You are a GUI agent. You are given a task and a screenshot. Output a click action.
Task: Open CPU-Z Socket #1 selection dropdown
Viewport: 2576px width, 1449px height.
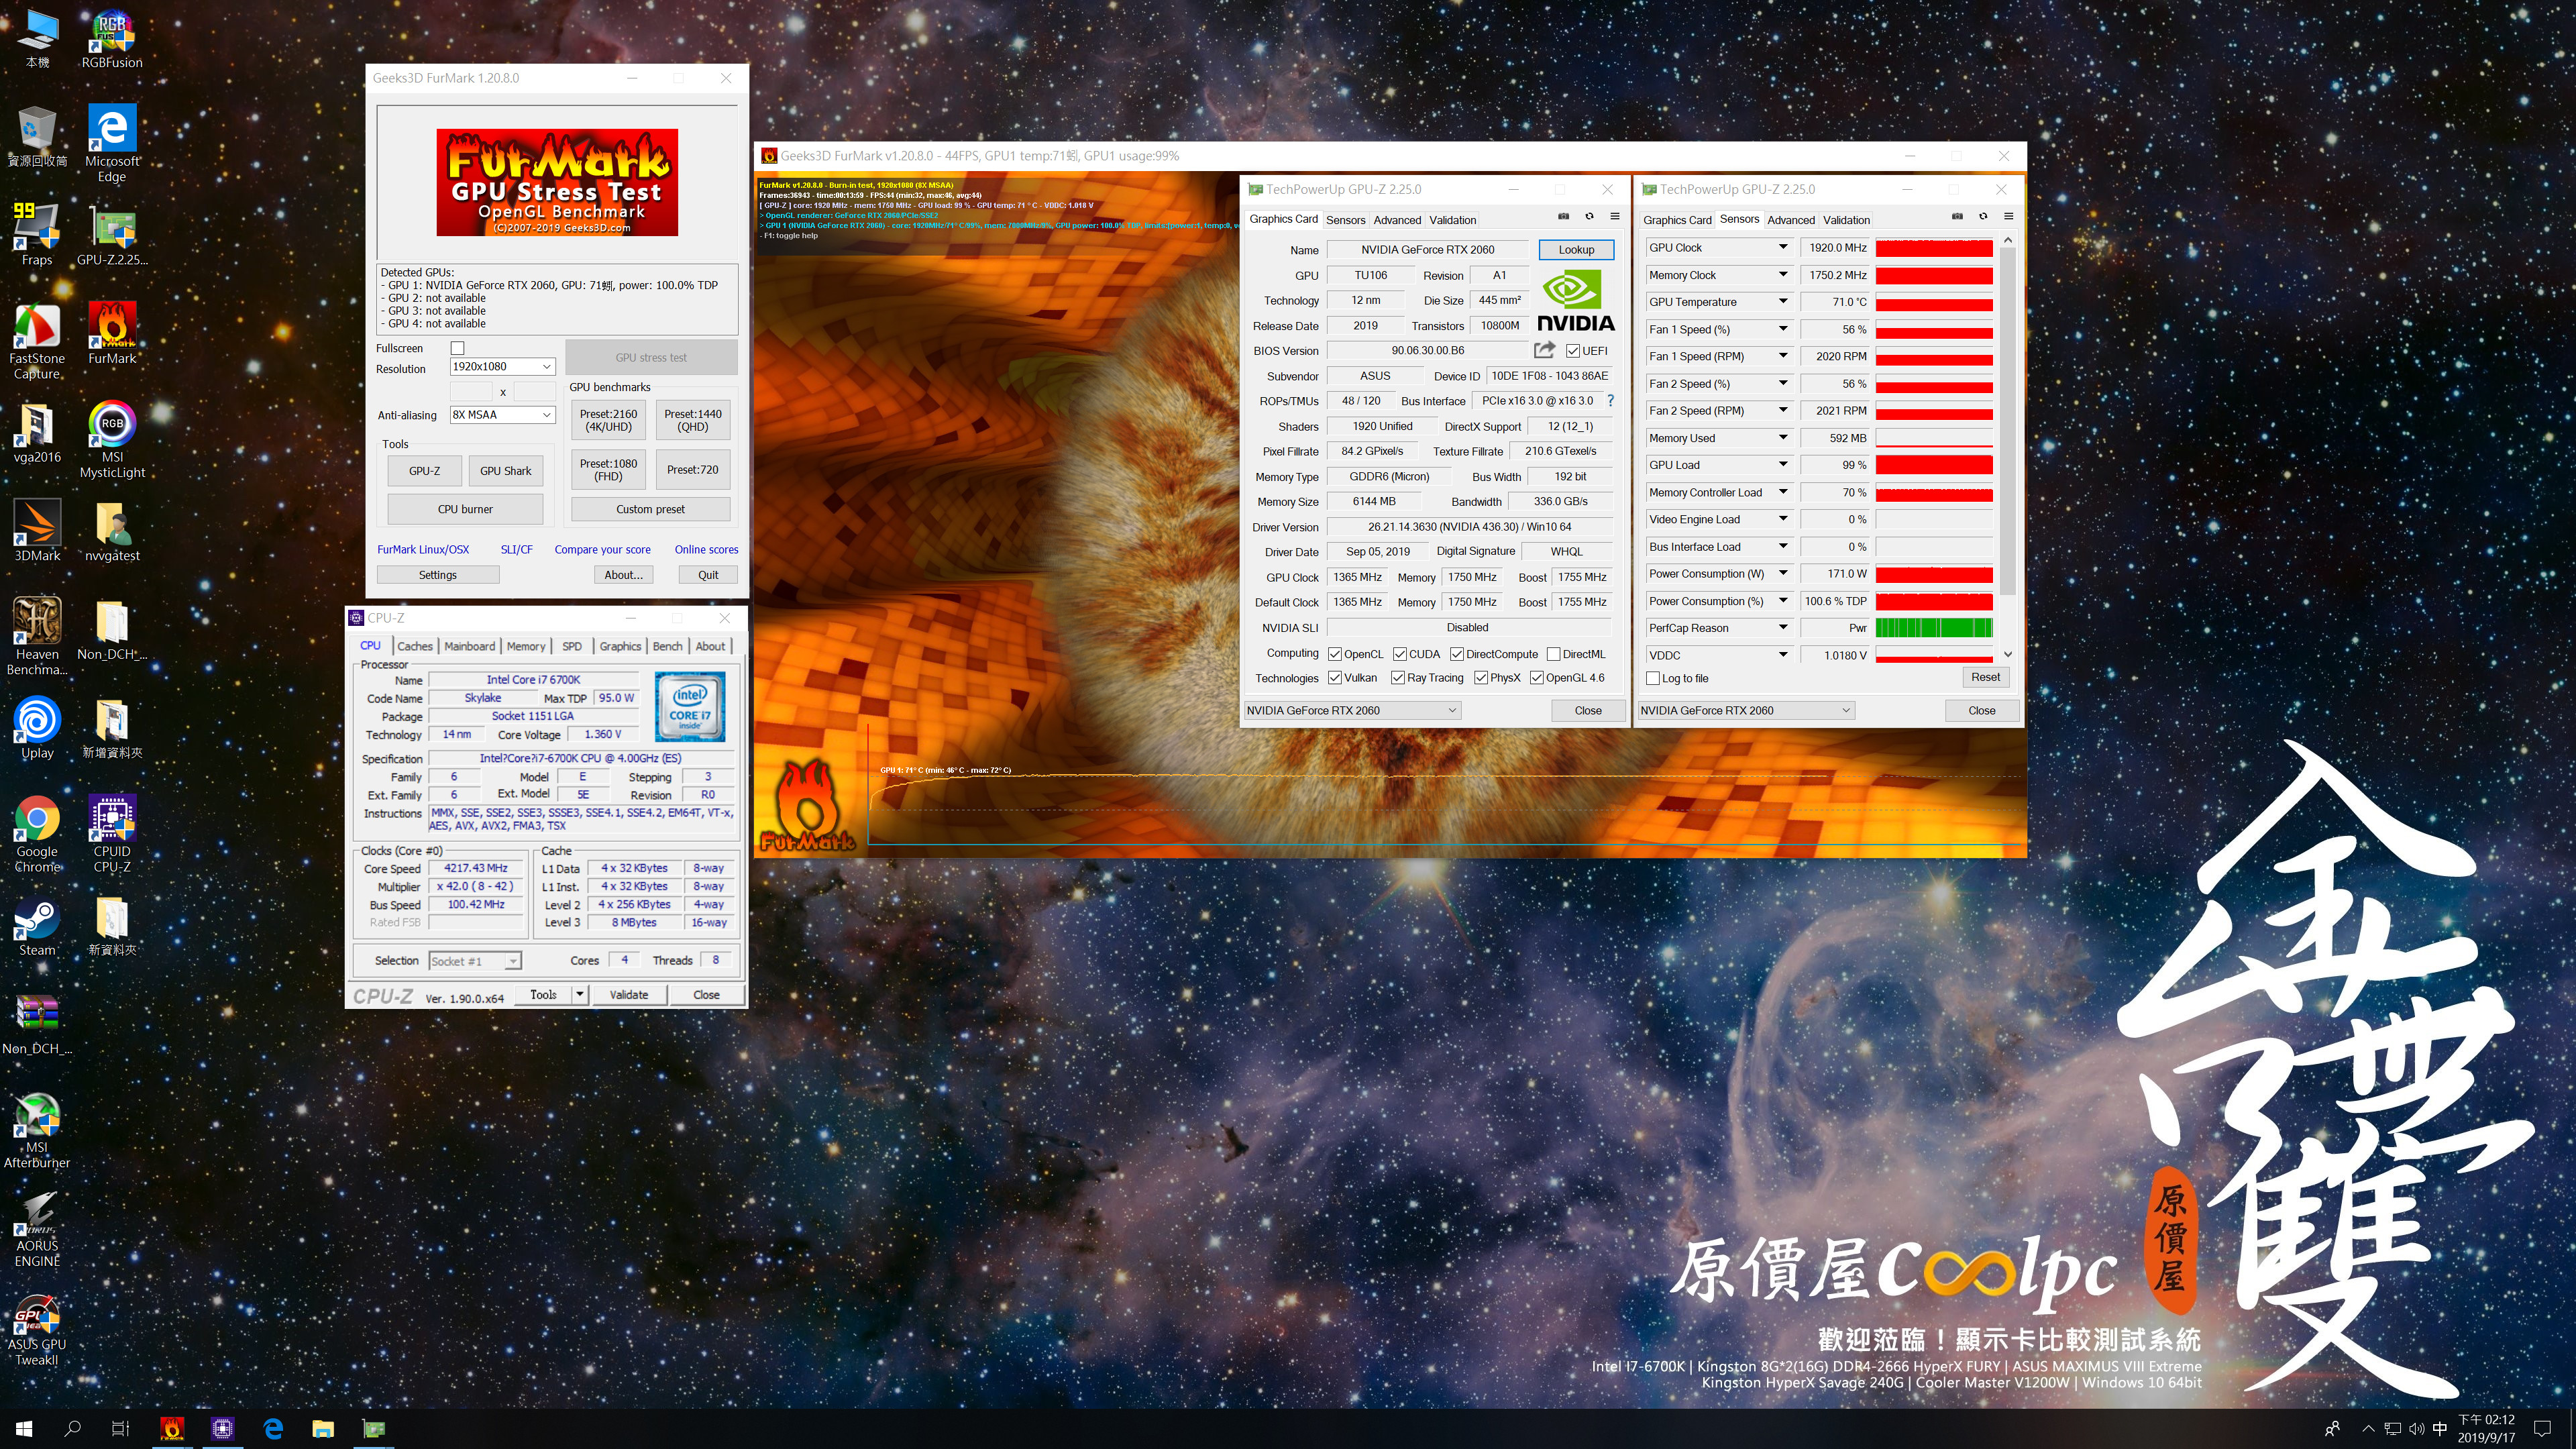(x=475, y=961)
